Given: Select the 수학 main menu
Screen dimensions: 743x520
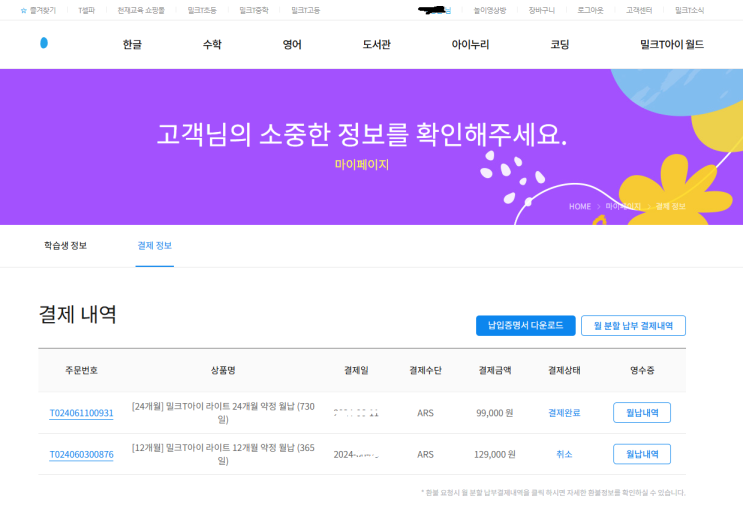Looking at the screenshot, I should click(212, 45).
